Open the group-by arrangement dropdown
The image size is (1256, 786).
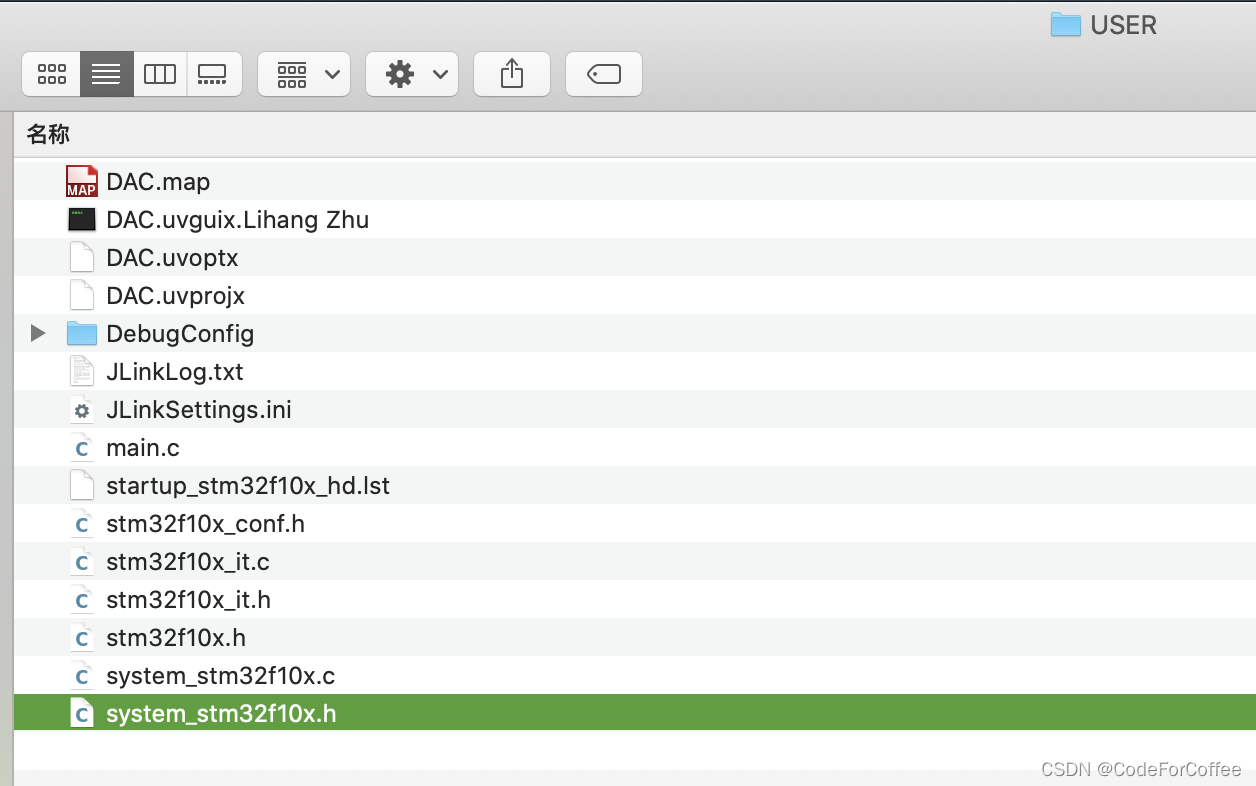point(304,74)
